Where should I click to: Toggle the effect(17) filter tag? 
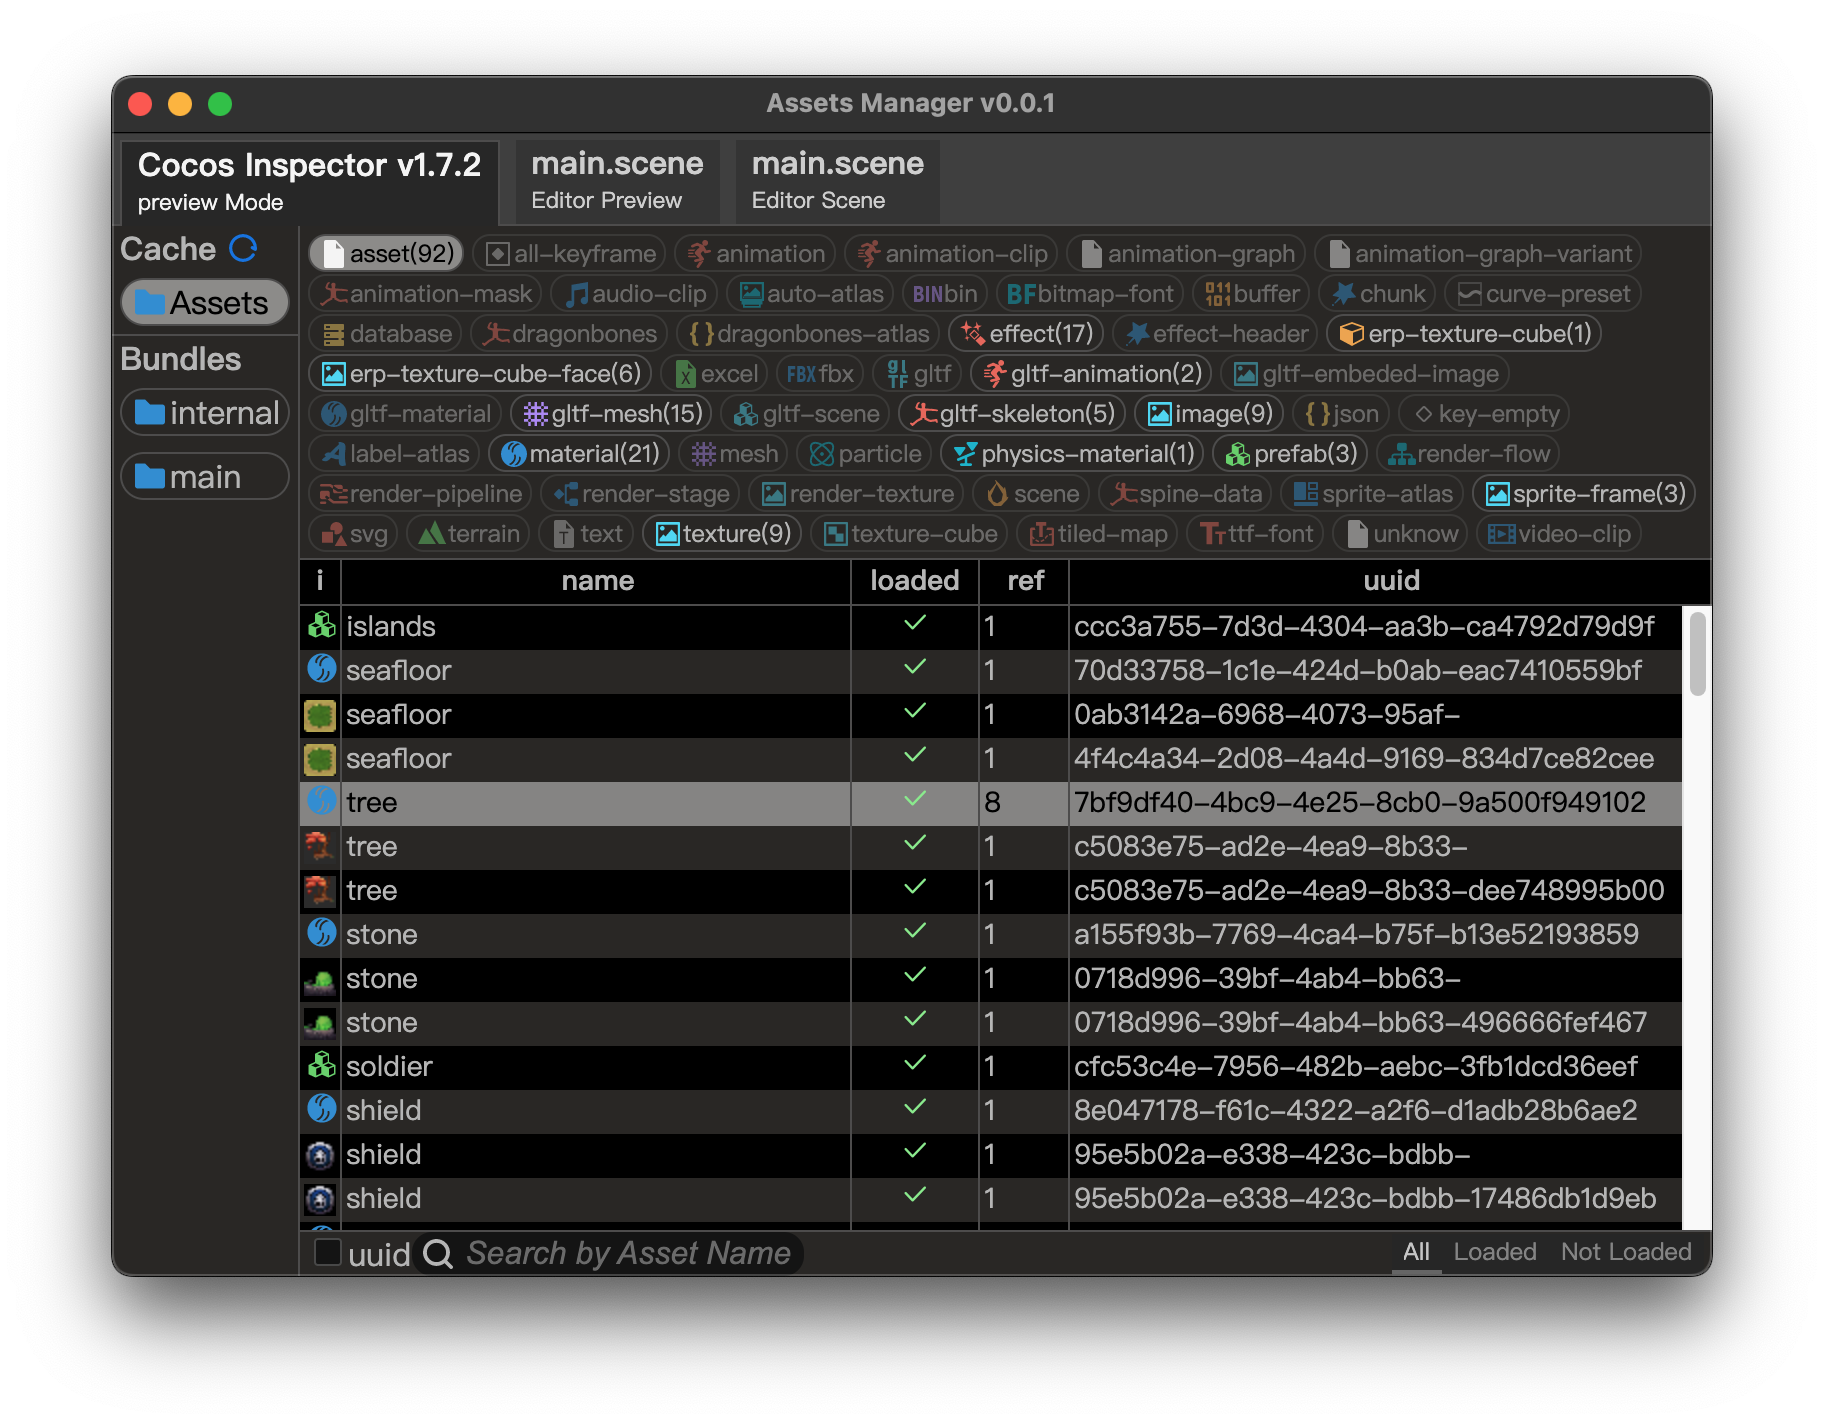click(1026, 334)
